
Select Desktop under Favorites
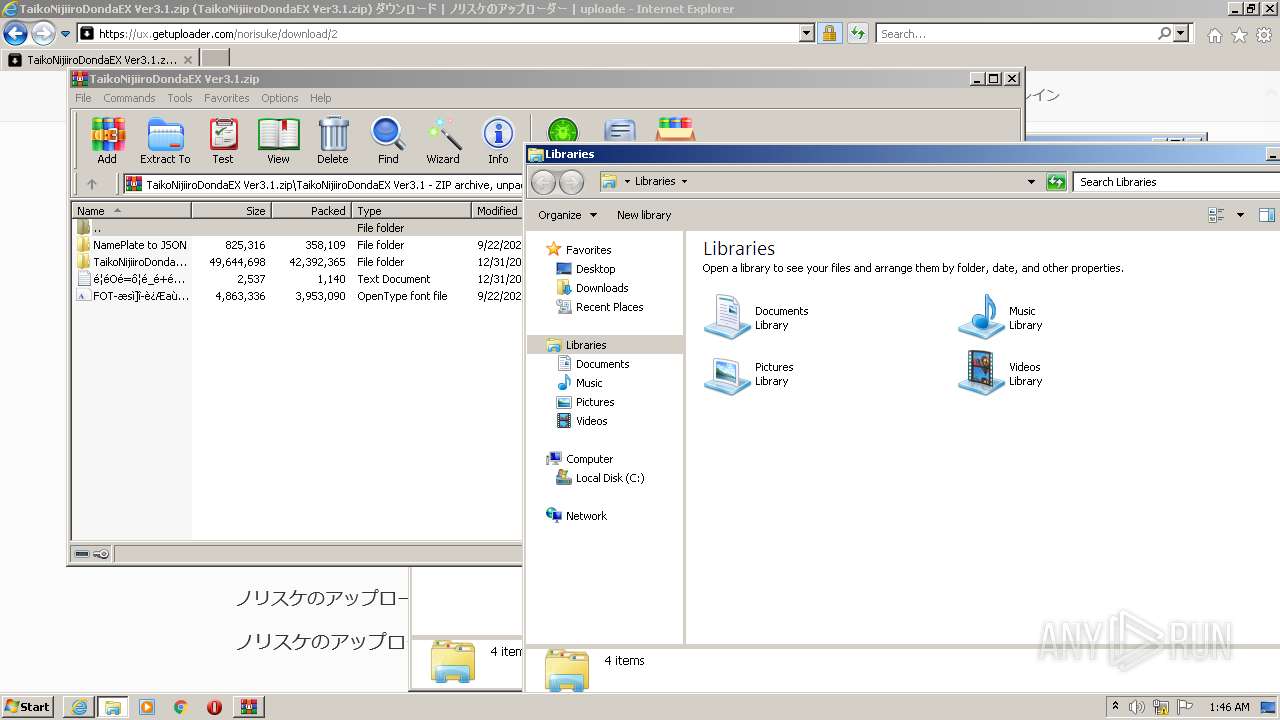pyautogui.click(x=595, y=269)
